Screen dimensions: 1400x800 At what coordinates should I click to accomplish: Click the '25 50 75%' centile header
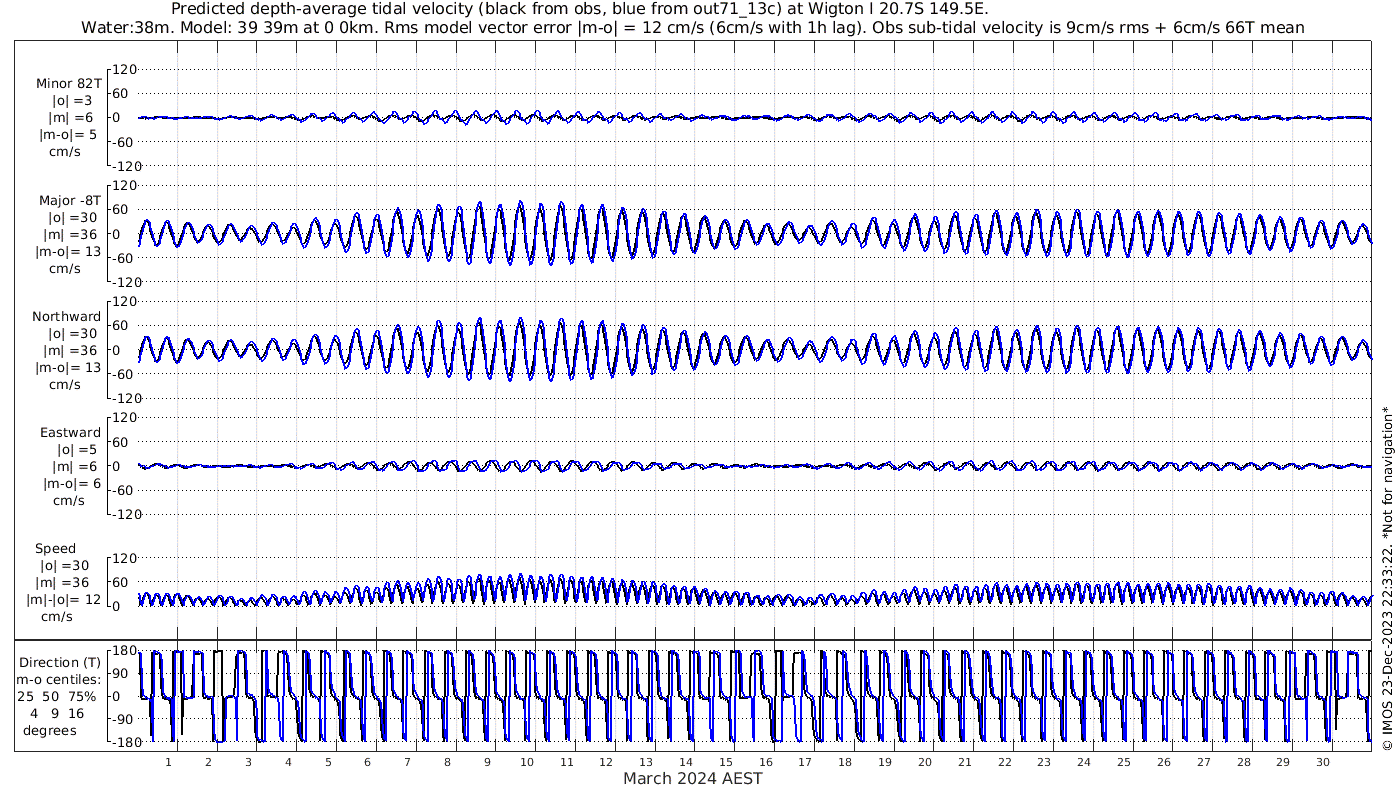coord(56,697)
